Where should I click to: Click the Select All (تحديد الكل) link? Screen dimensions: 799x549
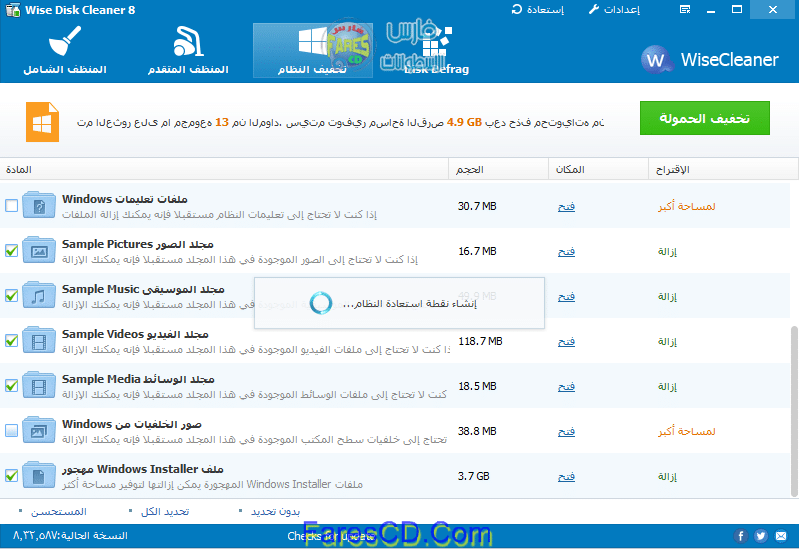pyautogui.click(x=165, y=512)
